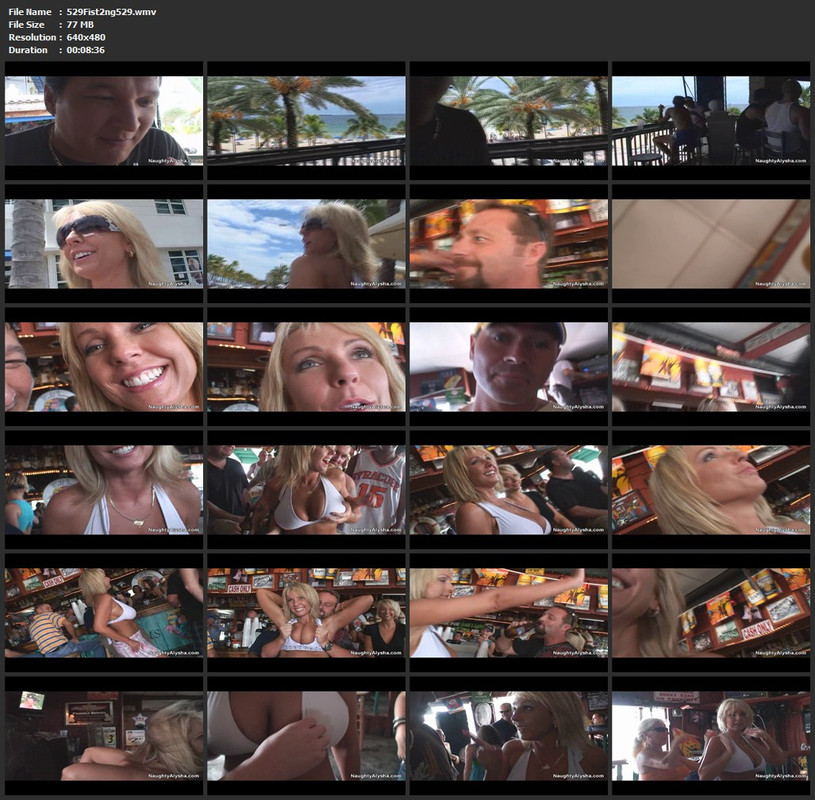Click the Duration label
This screenshot has height=800, width=815.
point(28,50)
